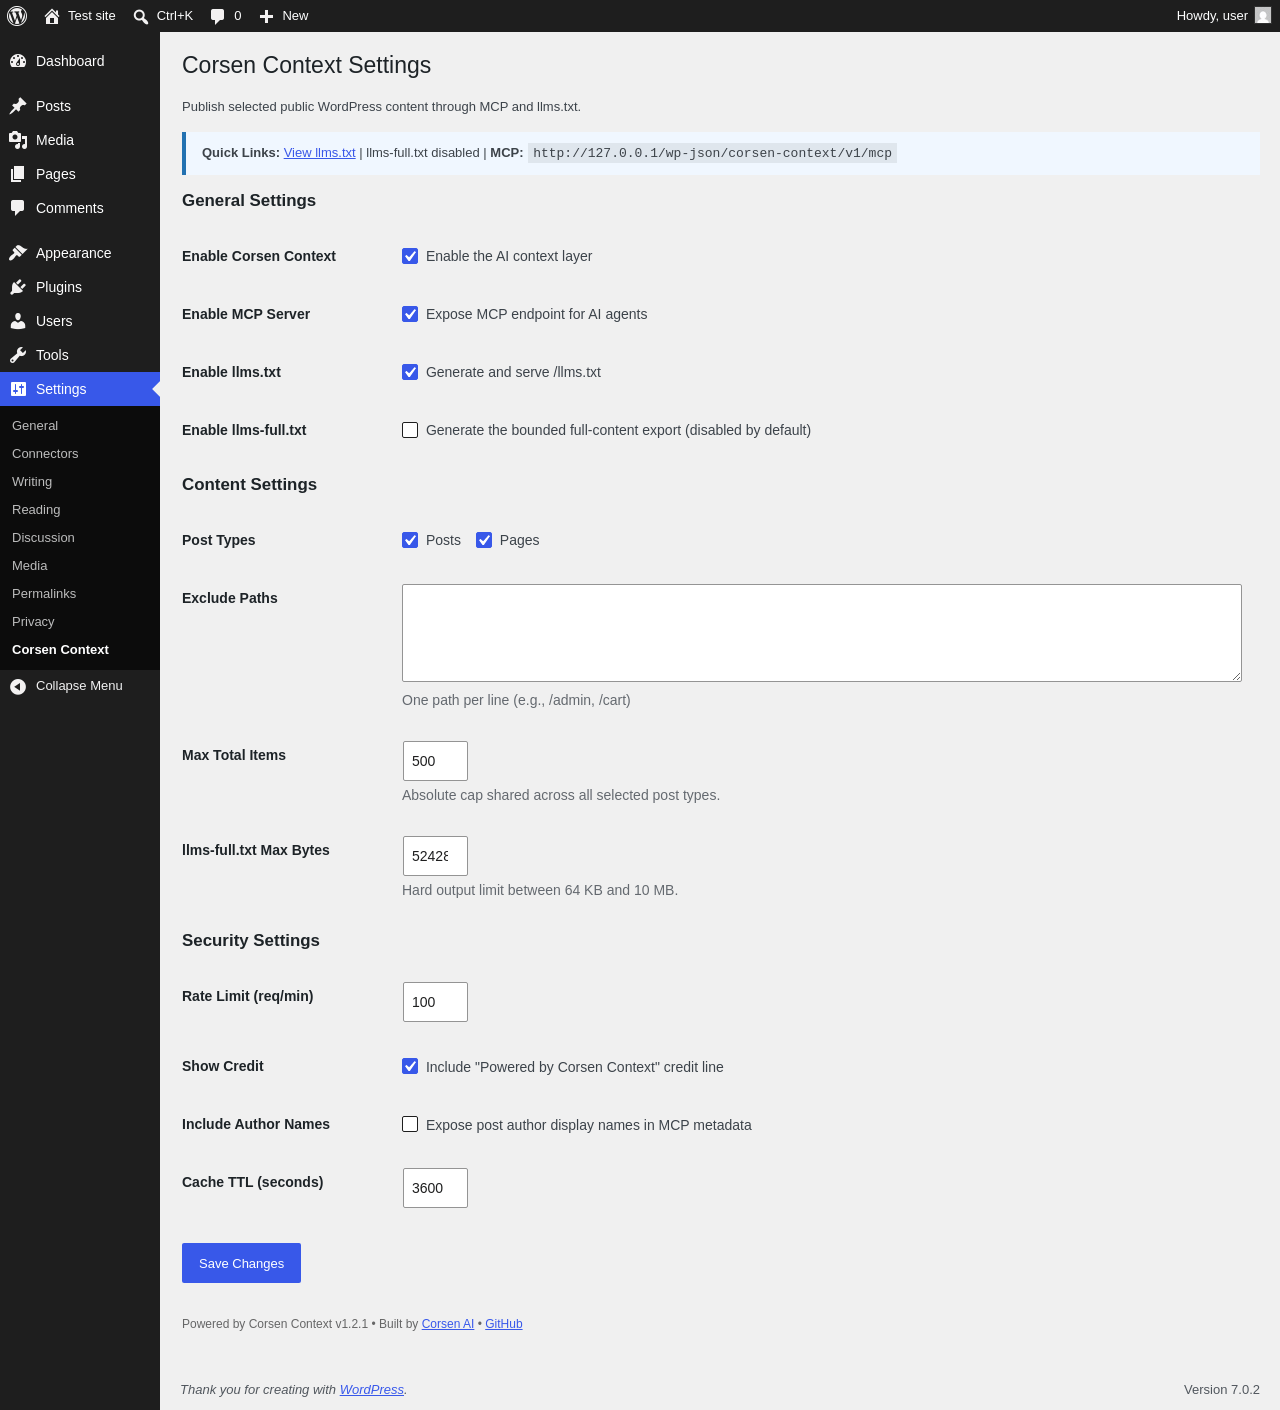The width and height of the screenshot is (1280, 1410).
Task: Focus the Max Total Items field
Action: (x=435, y=761)
